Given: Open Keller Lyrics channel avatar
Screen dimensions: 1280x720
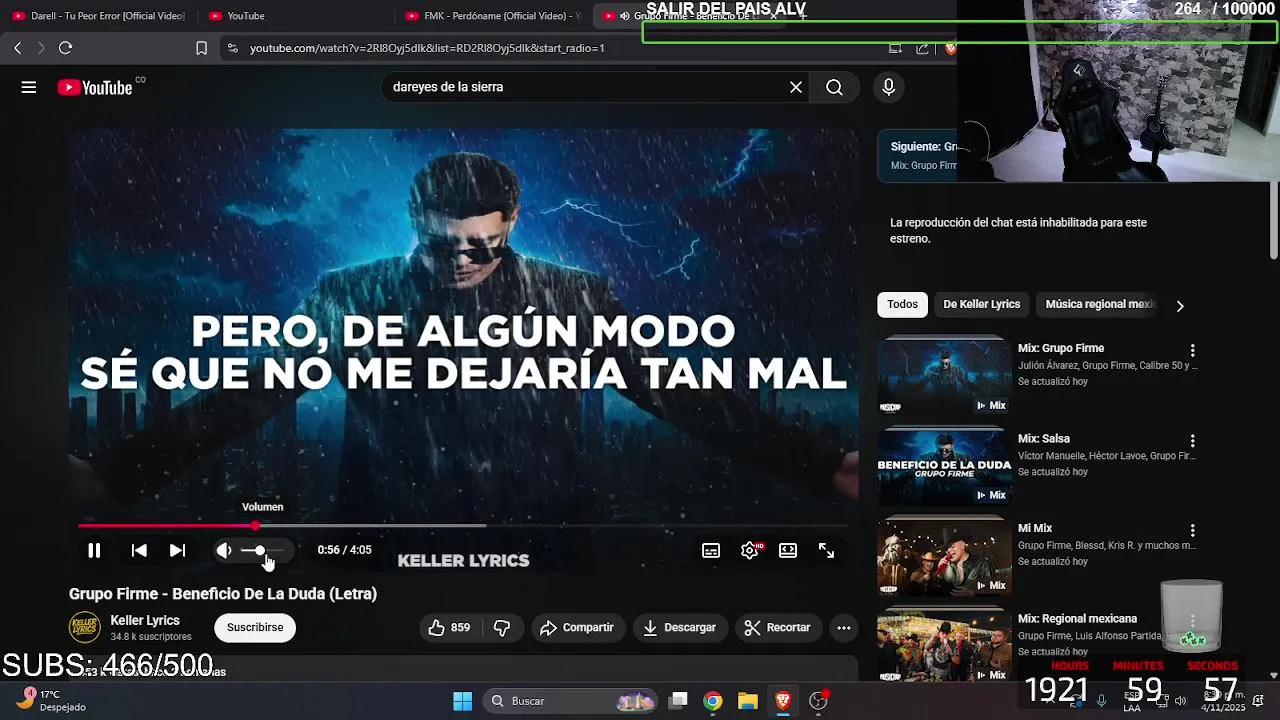Looking at the screenshot, I should (x=85, y=628).
